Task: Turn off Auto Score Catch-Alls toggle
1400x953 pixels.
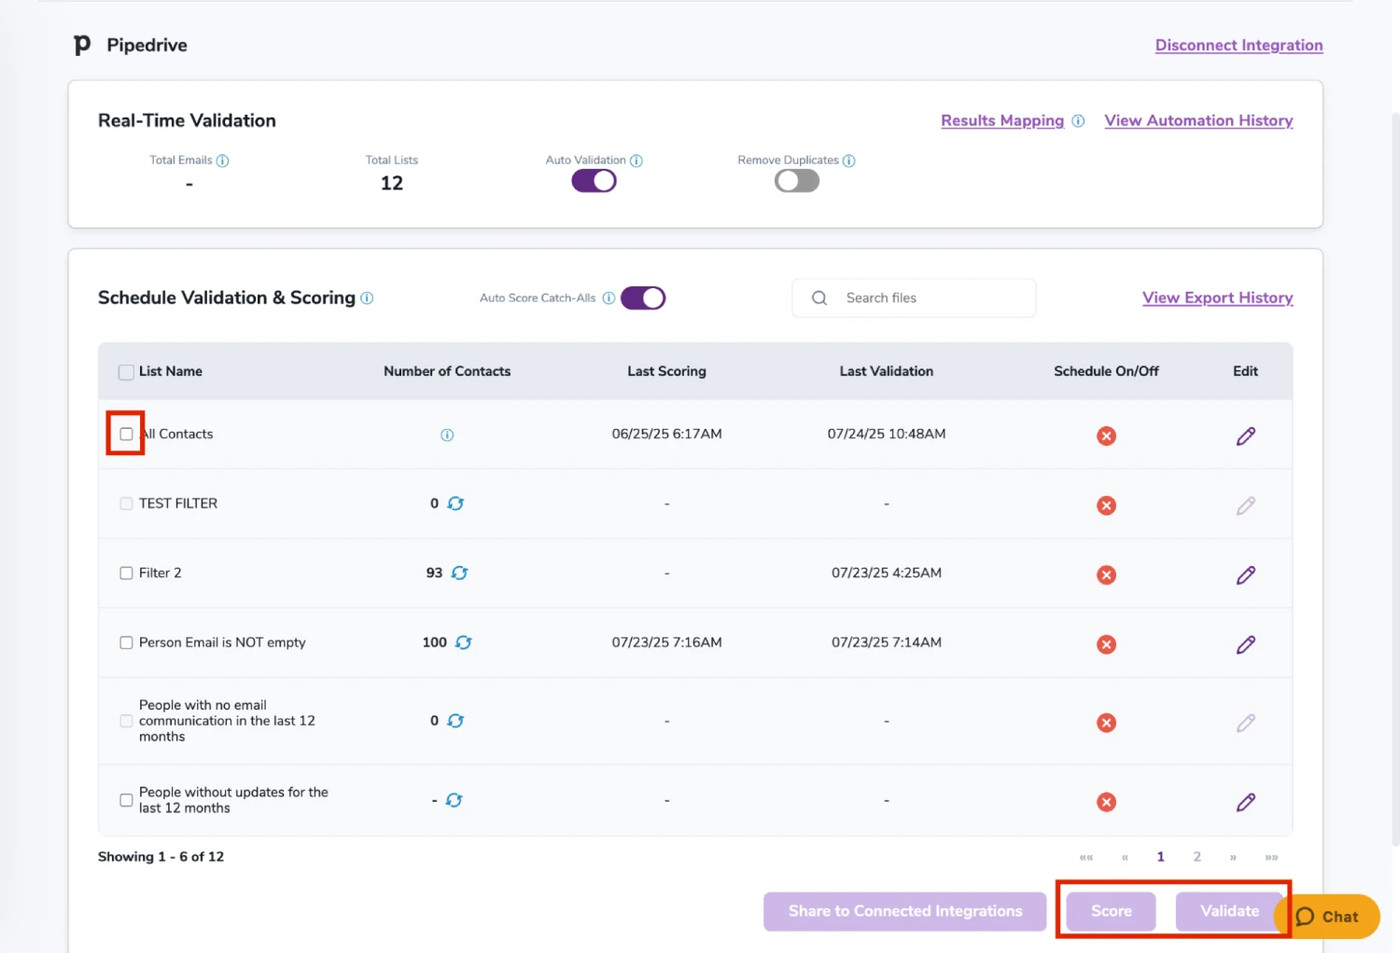Action: point(643,298)
